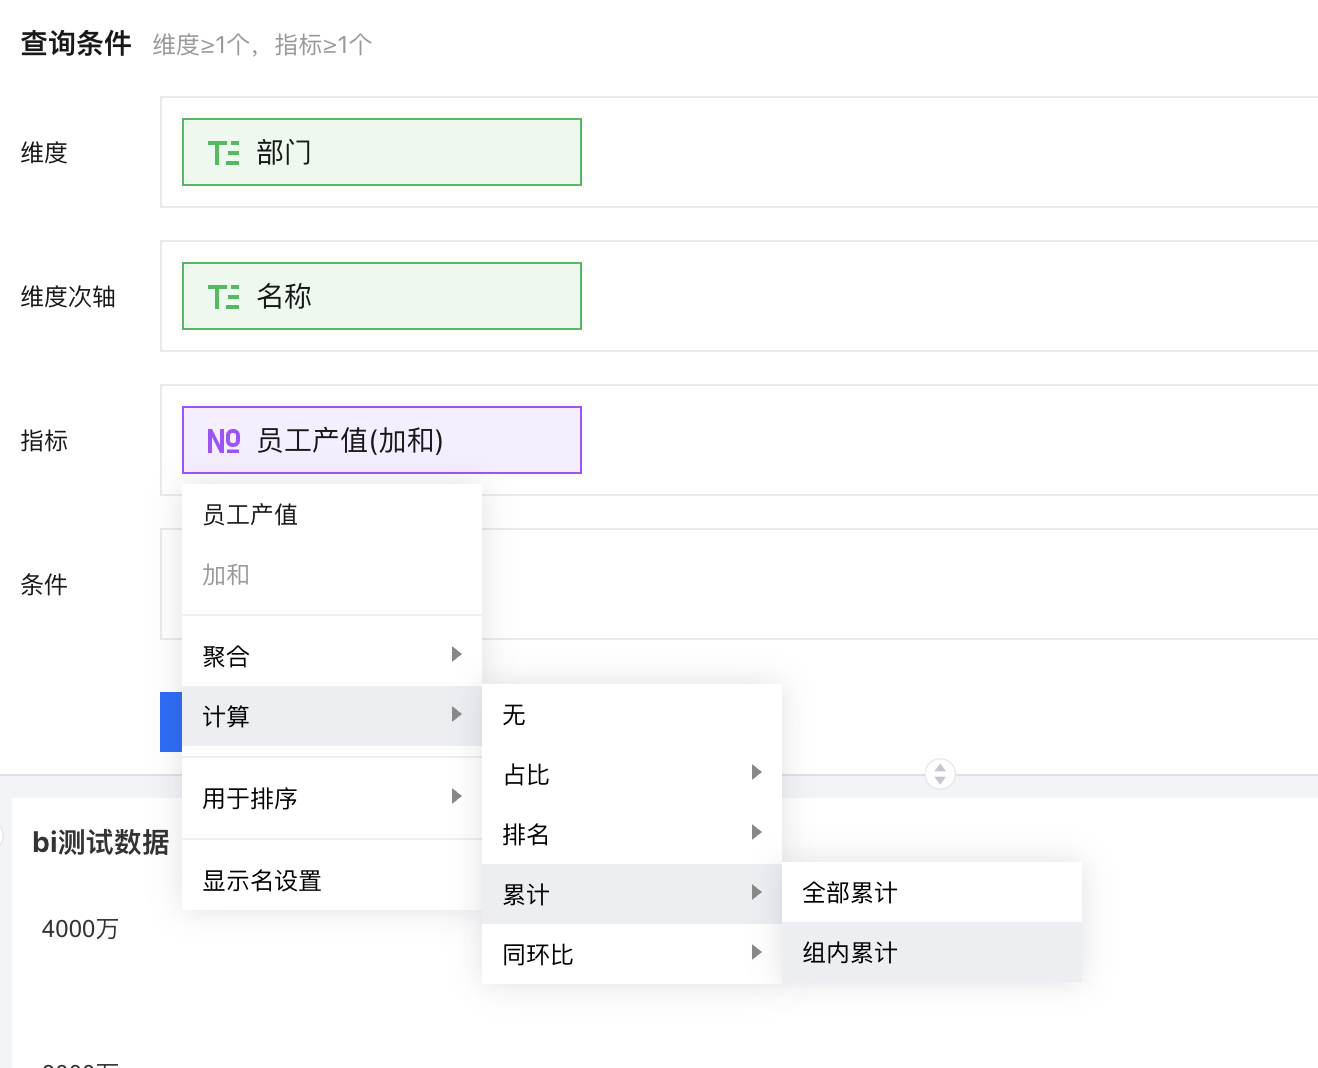The height and width of the screenshot is (1068, 1318).
Task: Expand the 排名 submenu arrow
Action: [756, 833]
